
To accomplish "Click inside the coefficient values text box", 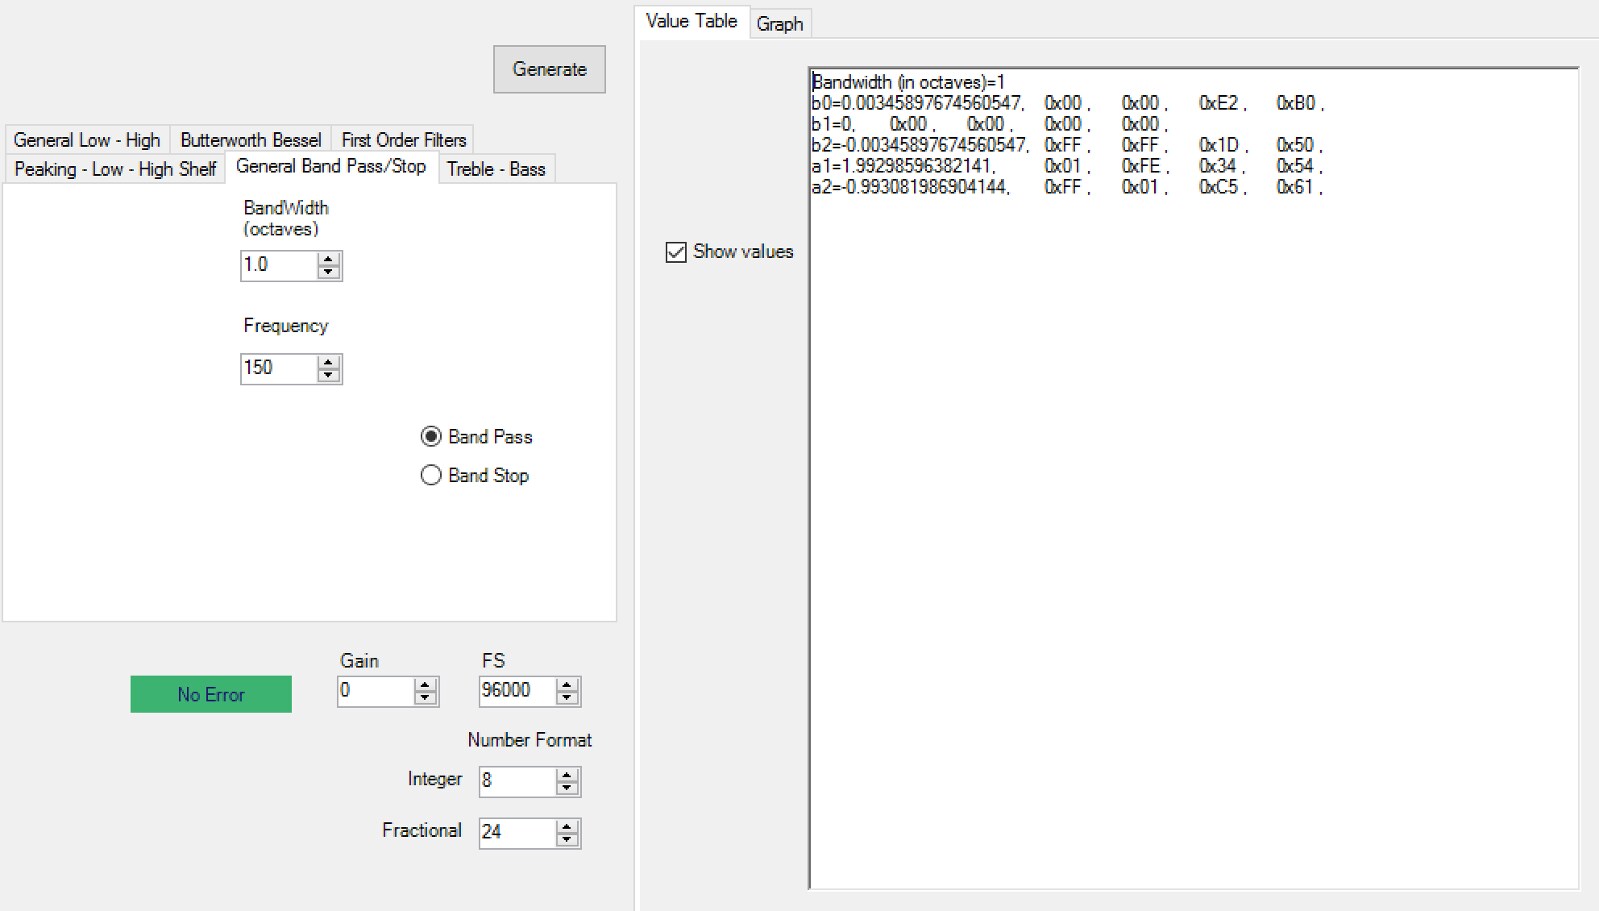I will [1193, 478].
